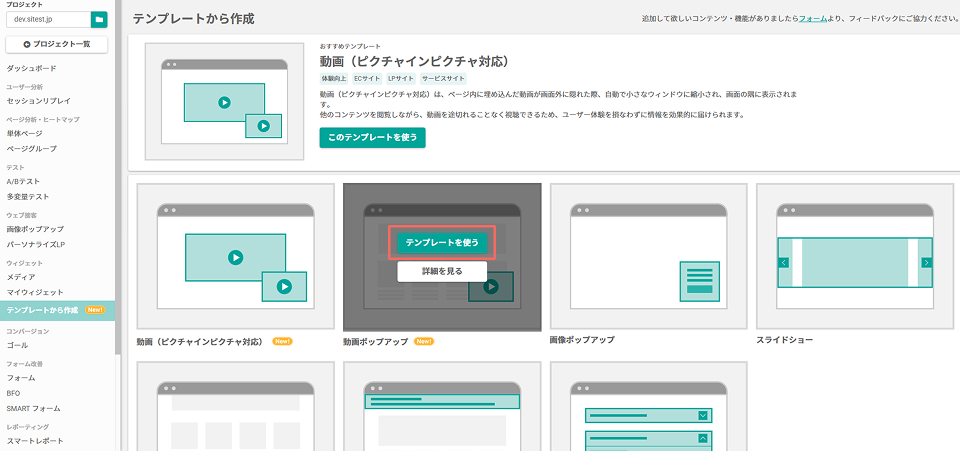The height and width of the screenshot is (451, 960).
Task: Click the collapsed chevron in the accordion preview
Action: point(703,416)
